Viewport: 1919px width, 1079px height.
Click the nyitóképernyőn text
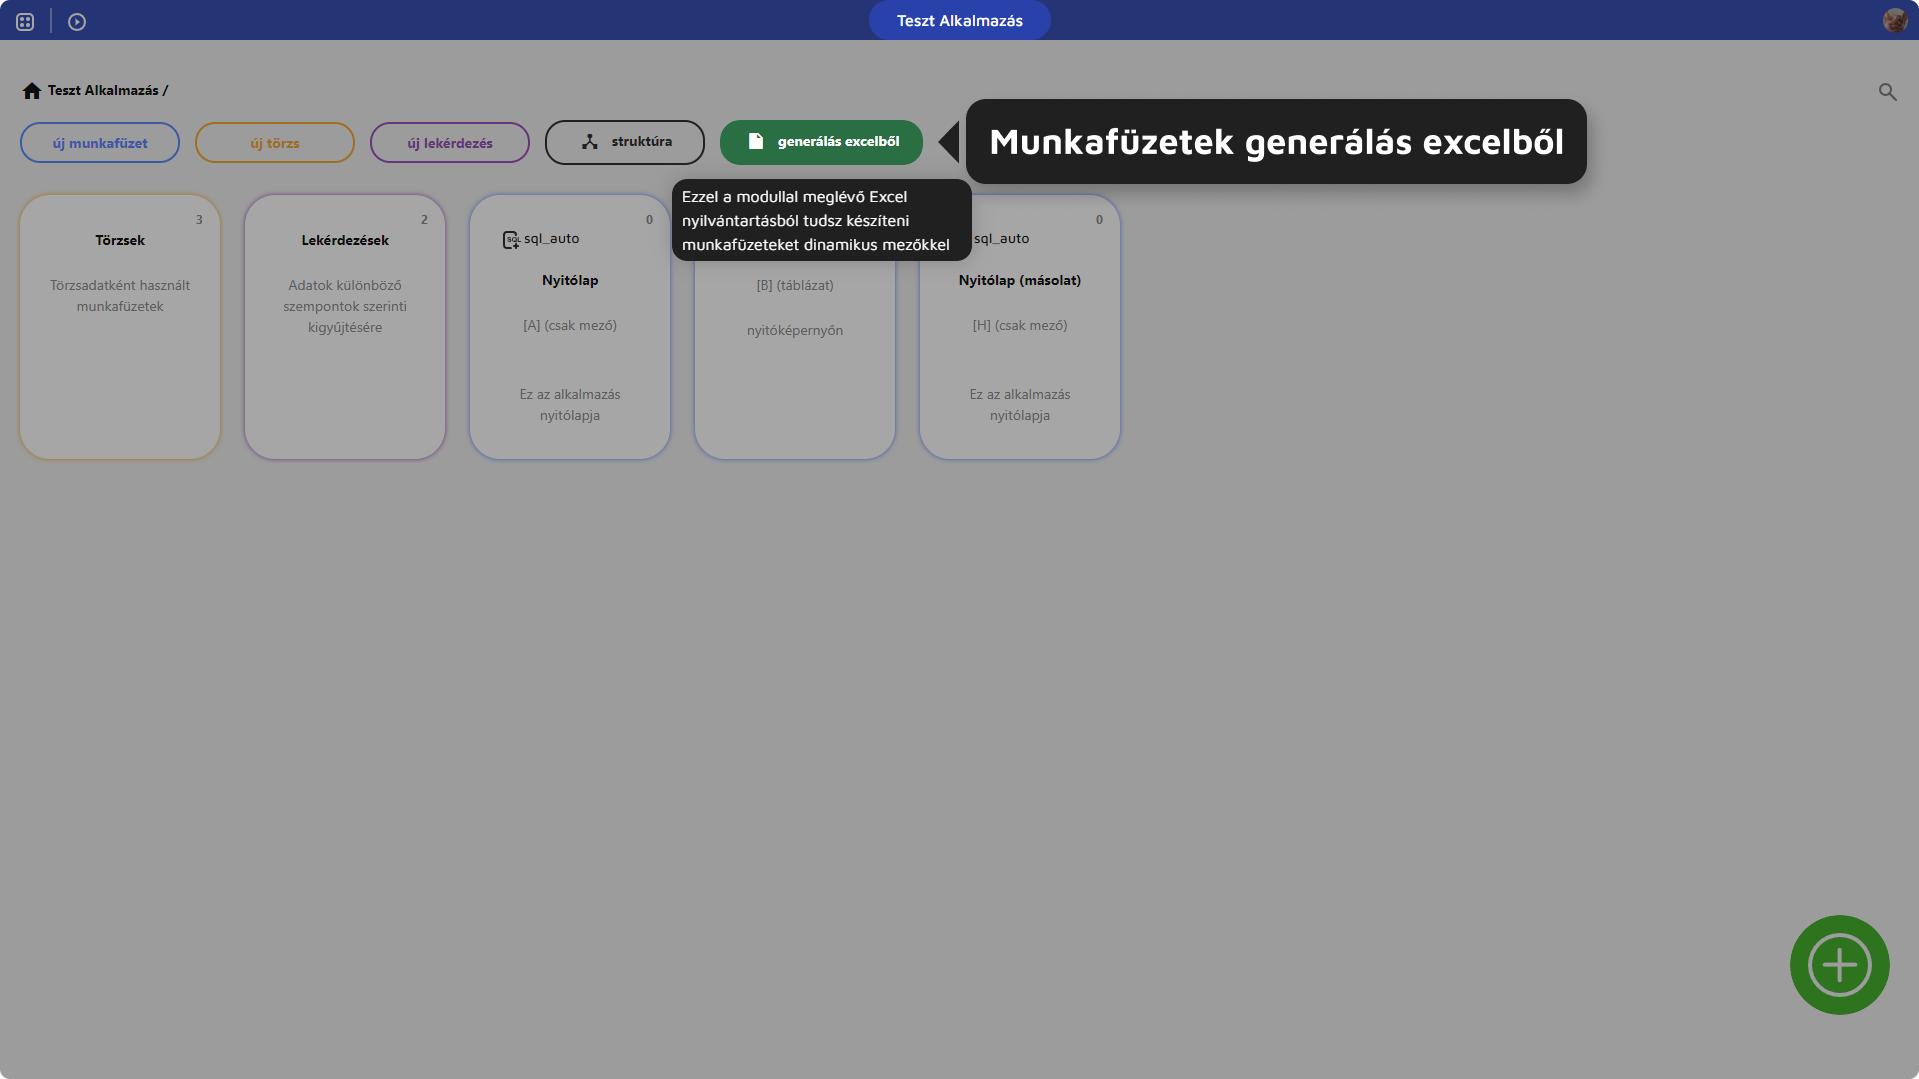pos(795,331)
